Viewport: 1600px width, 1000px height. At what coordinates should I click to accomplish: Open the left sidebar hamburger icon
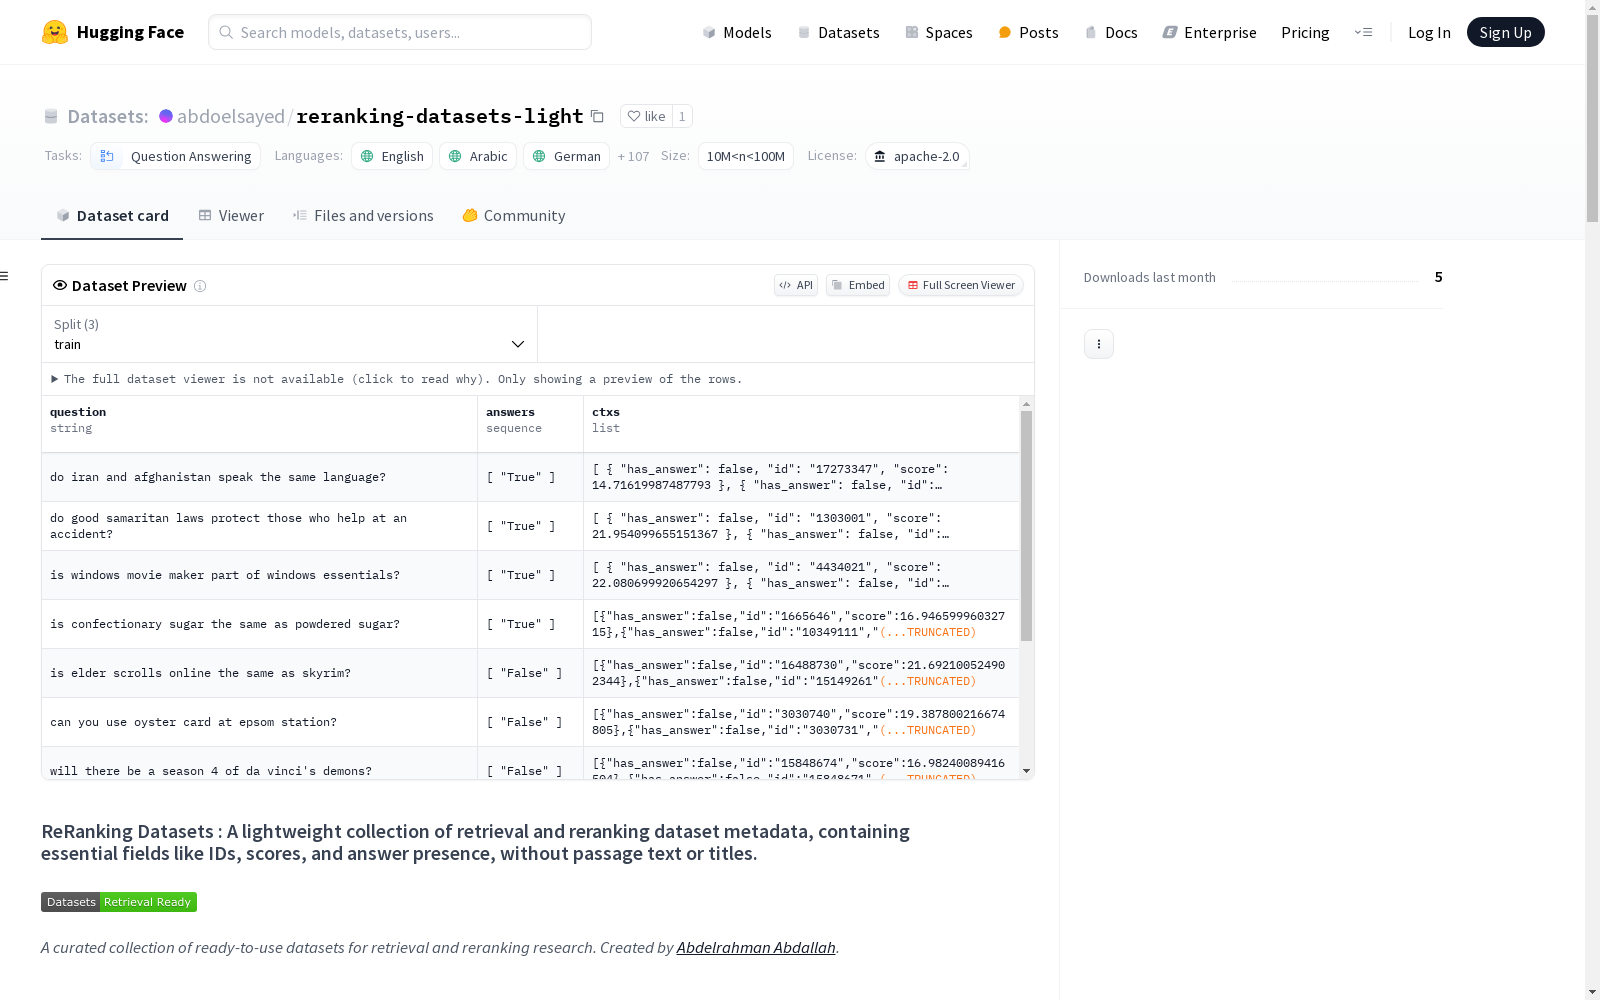point(5,276)
